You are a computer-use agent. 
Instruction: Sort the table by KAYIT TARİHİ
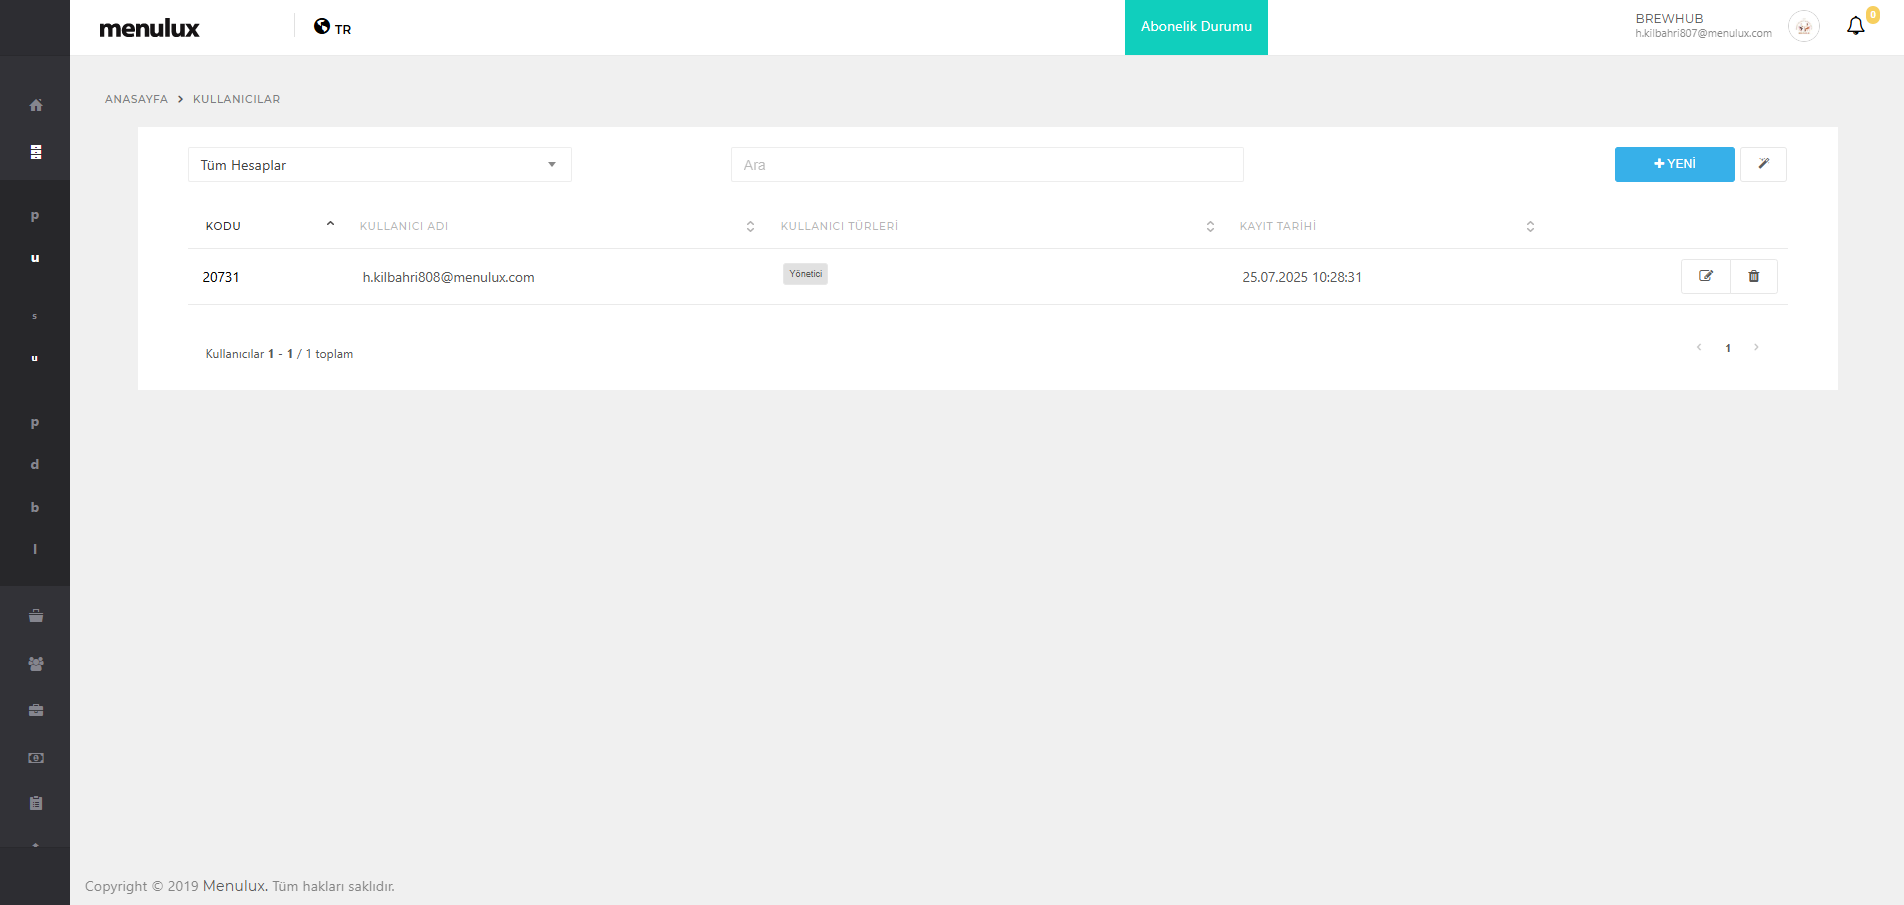pyautogui.click(x=1277, y=226)
